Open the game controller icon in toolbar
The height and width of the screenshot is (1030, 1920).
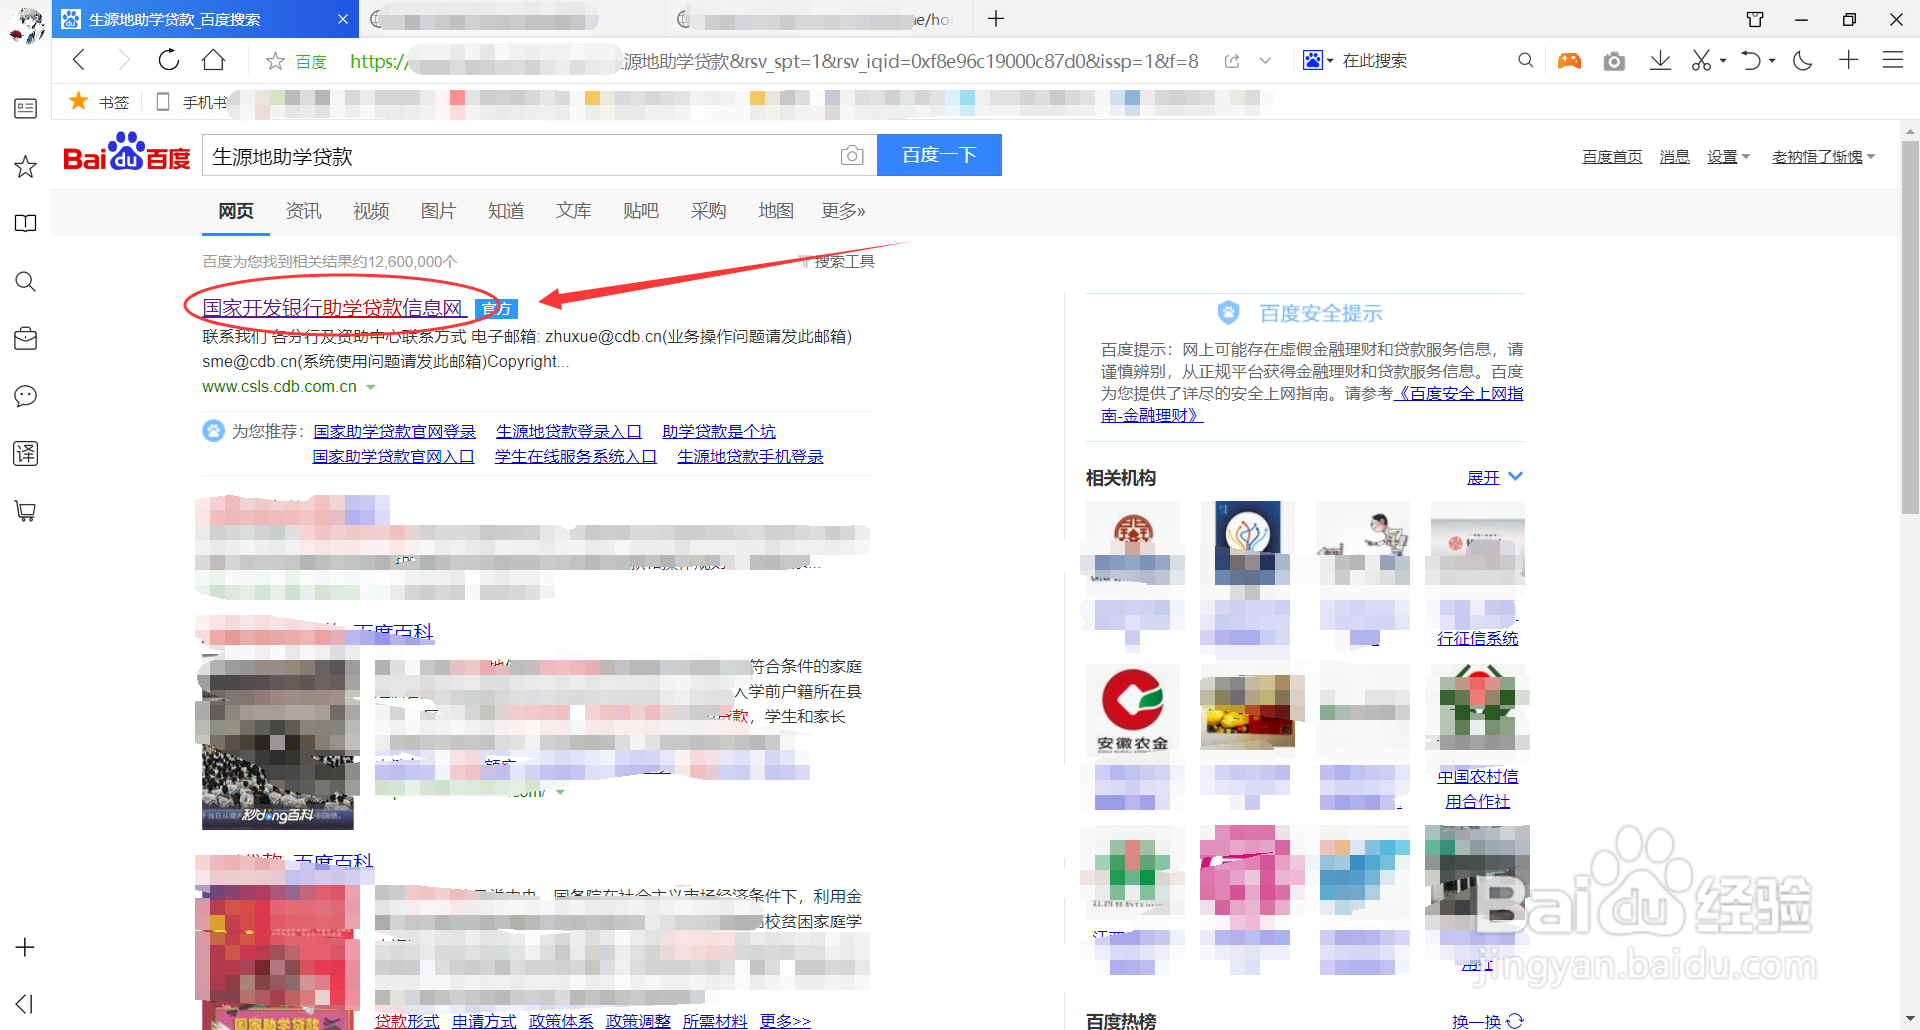click(1569, 61)
